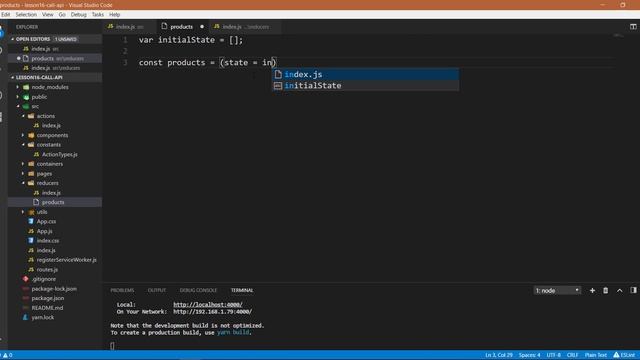Switch to the OUTPUT panel tab

157,290
